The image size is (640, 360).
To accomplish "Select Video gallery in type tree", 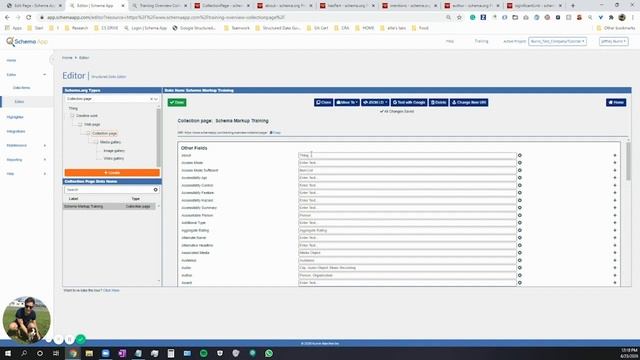I will point(113,158).
